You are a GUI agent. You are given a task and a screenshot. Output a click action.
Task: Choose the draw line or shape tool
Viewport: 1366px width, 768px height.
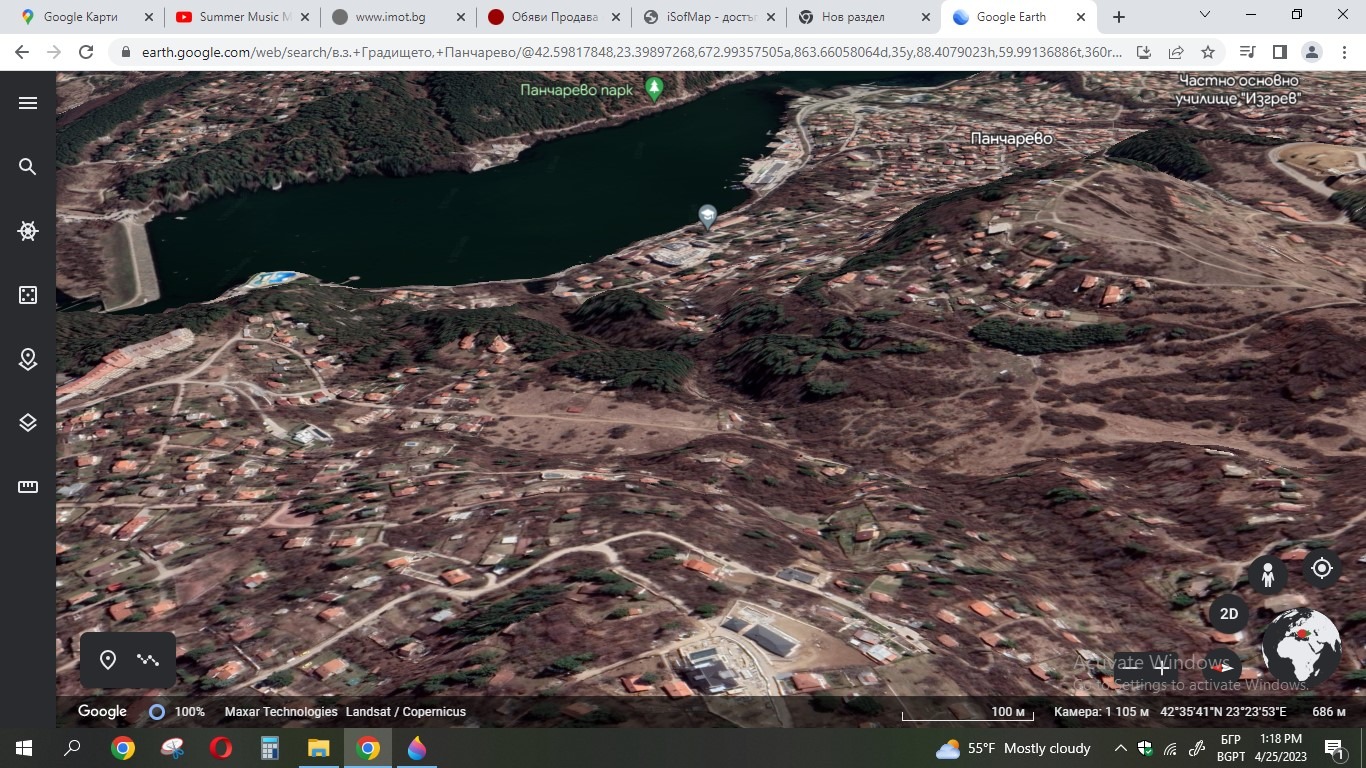pos(149,660)
